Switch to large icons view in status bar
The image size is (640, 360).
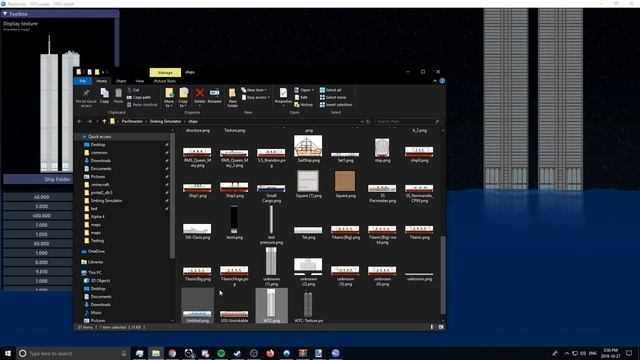(441, 327)
